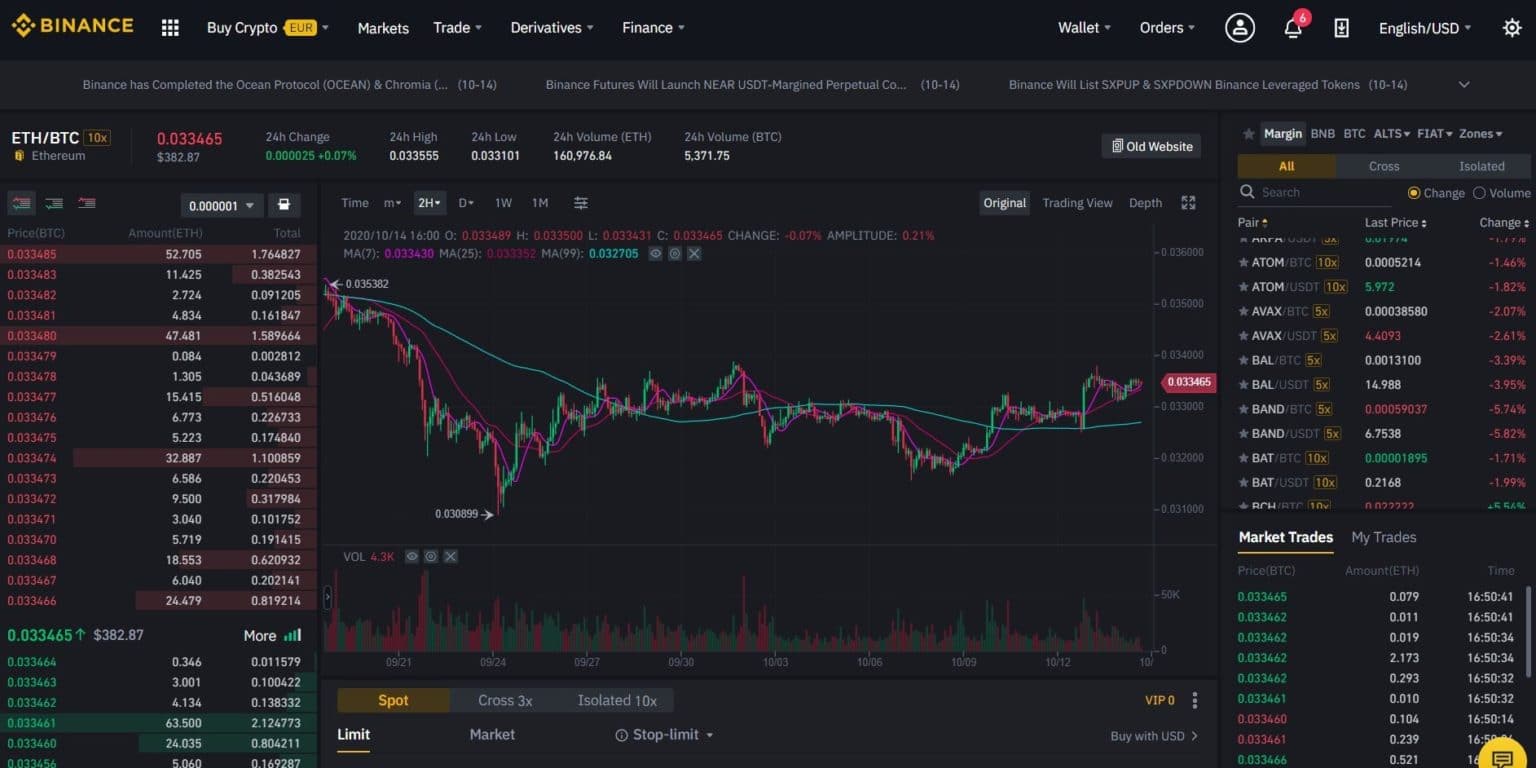Open the settings gear icon
This screenshot has height=768, width=1536.
[1512, 28]
